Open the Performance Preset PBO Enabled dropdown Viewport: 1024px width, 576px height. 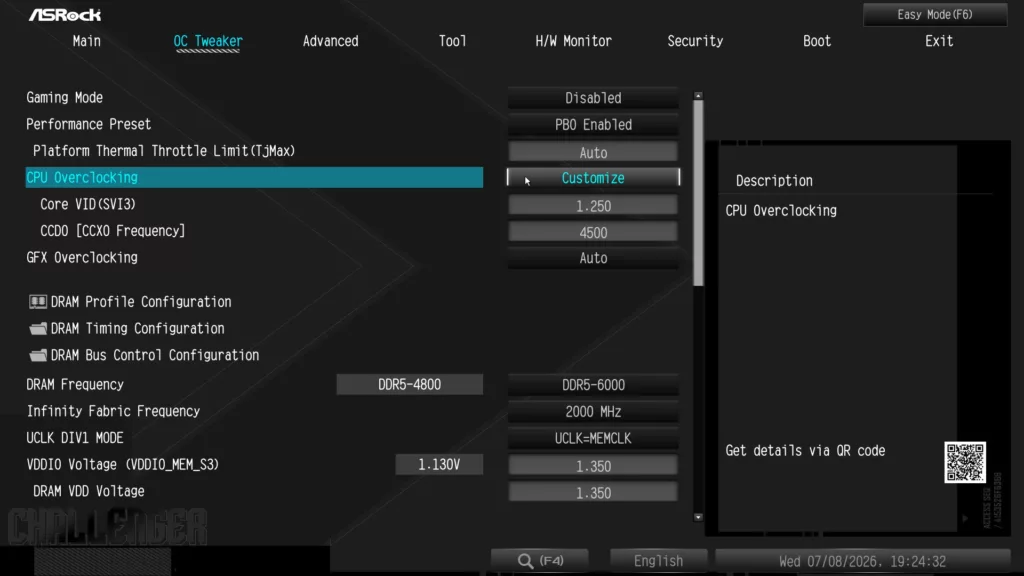[x=593, y=125]
